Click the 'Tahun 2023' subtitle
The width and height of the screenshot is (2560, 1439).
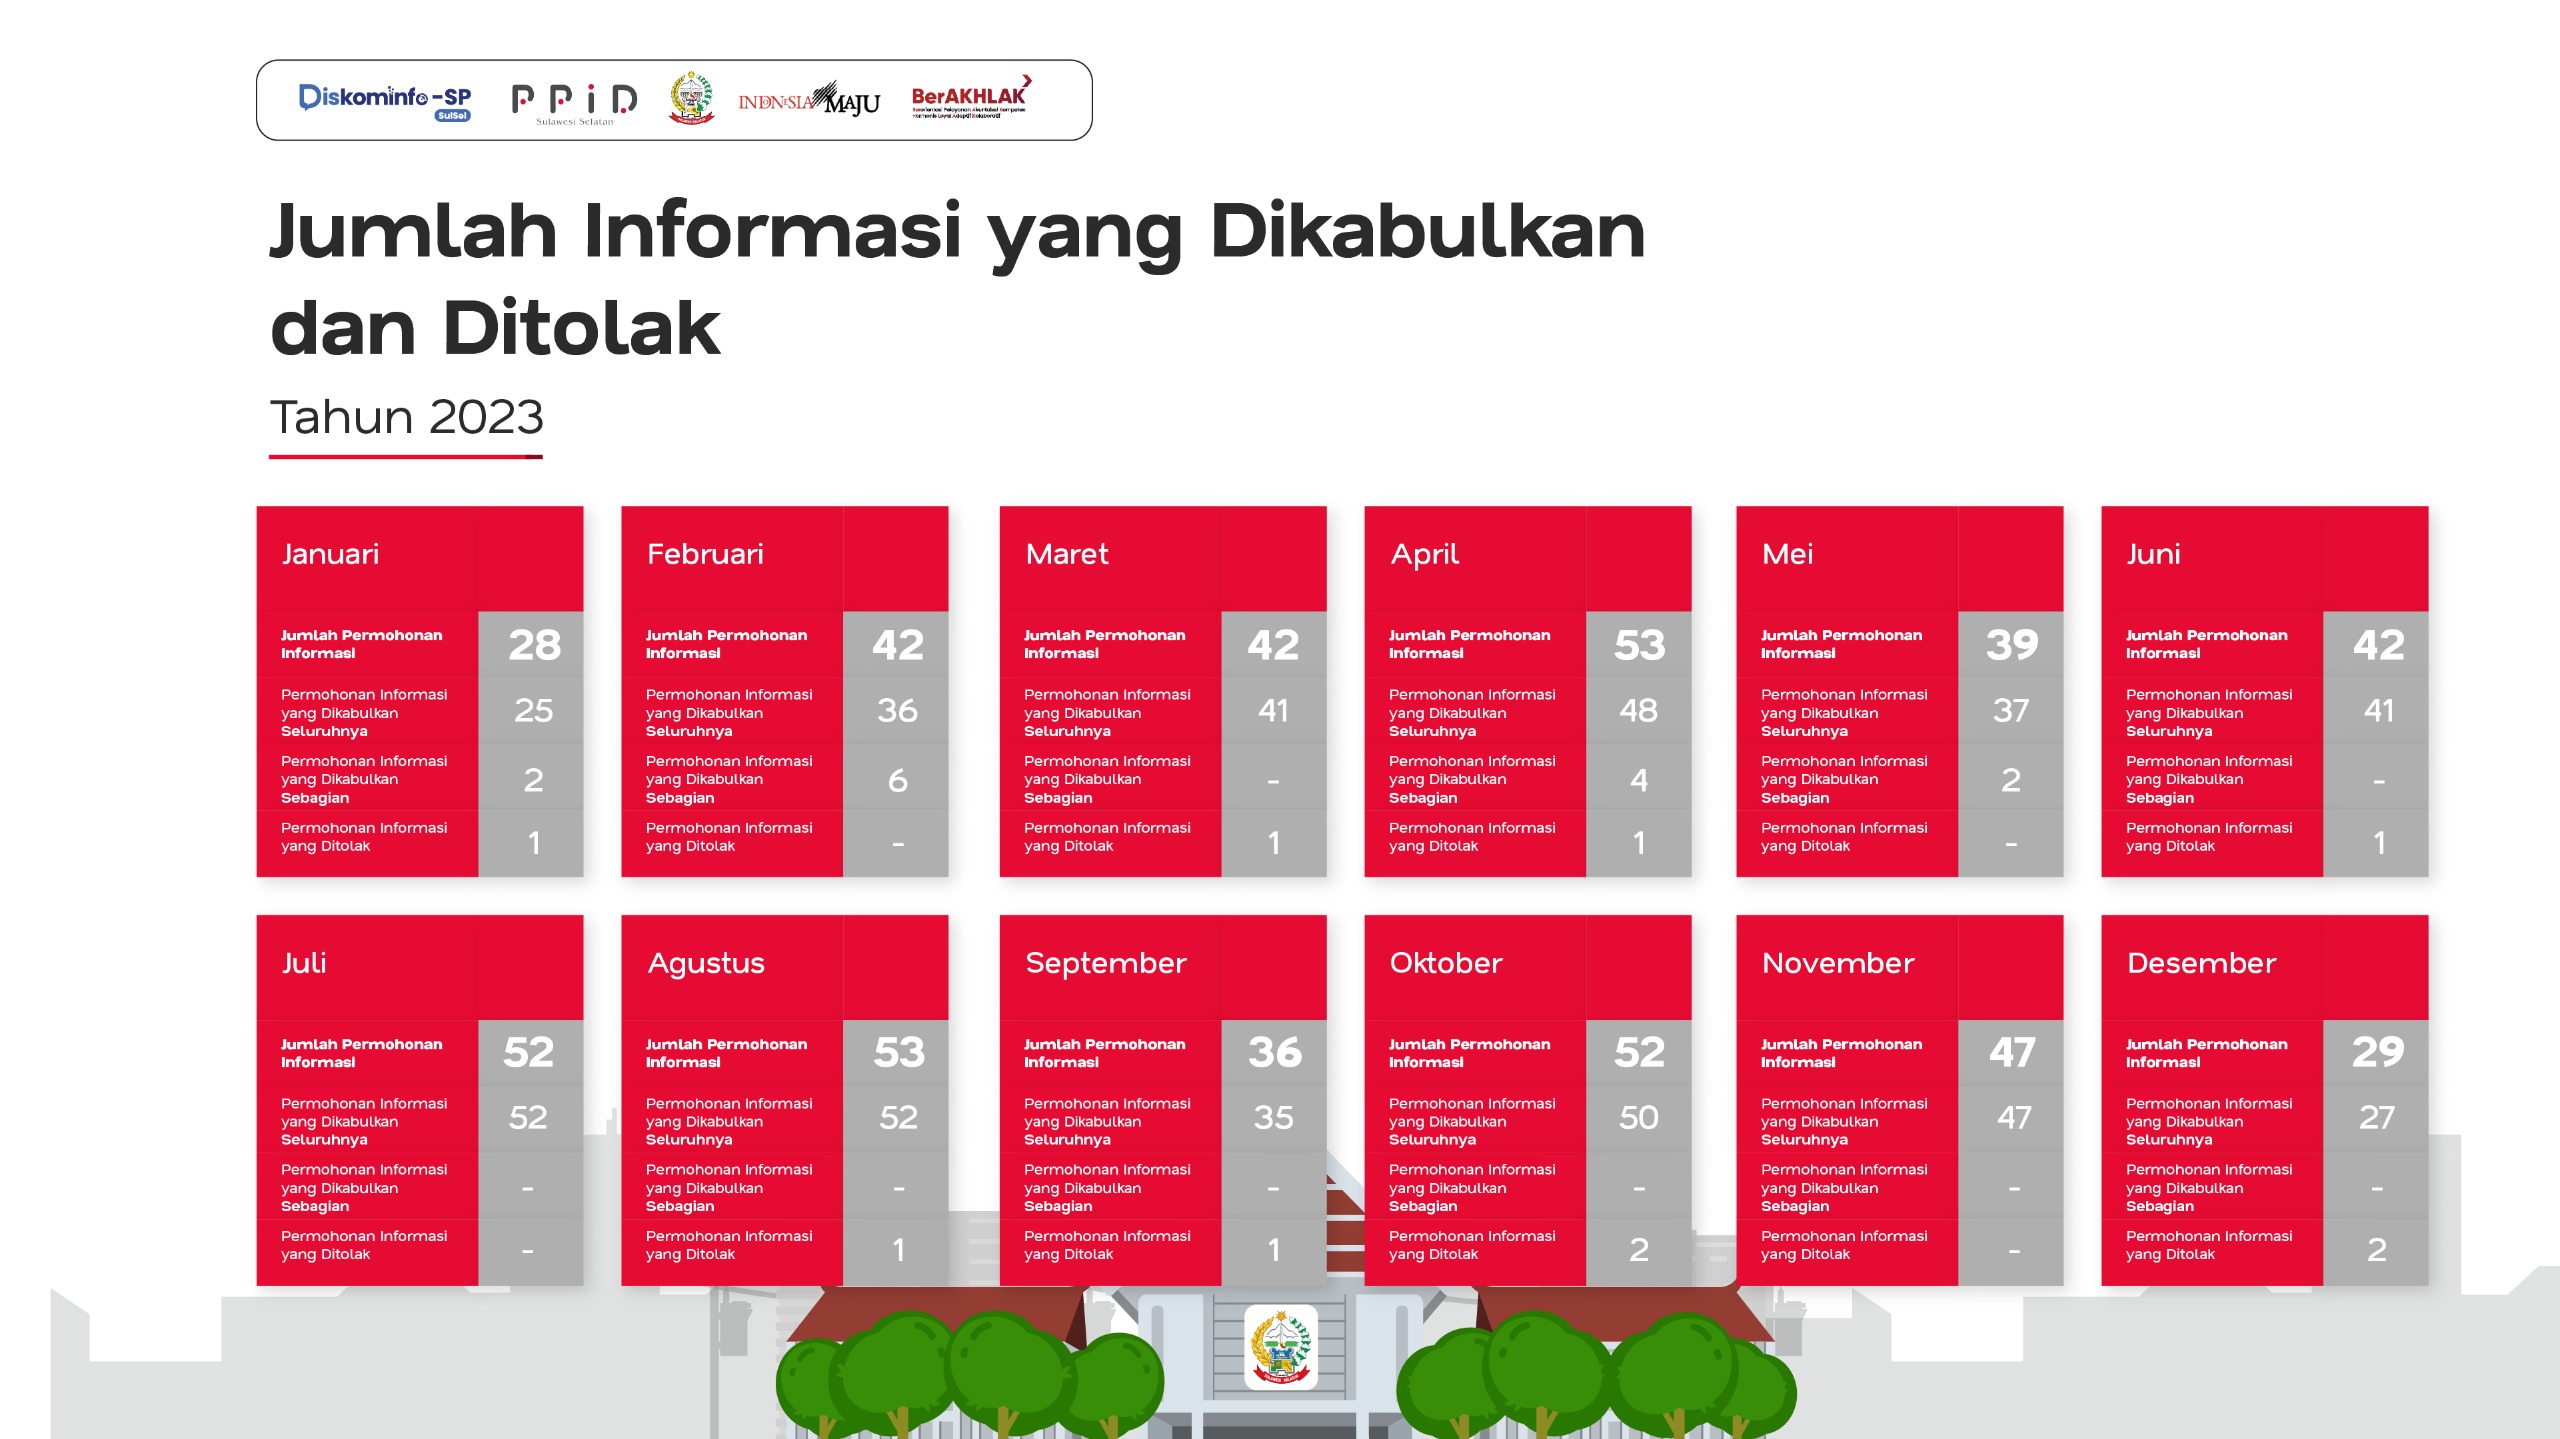click(x=406, y=417)
